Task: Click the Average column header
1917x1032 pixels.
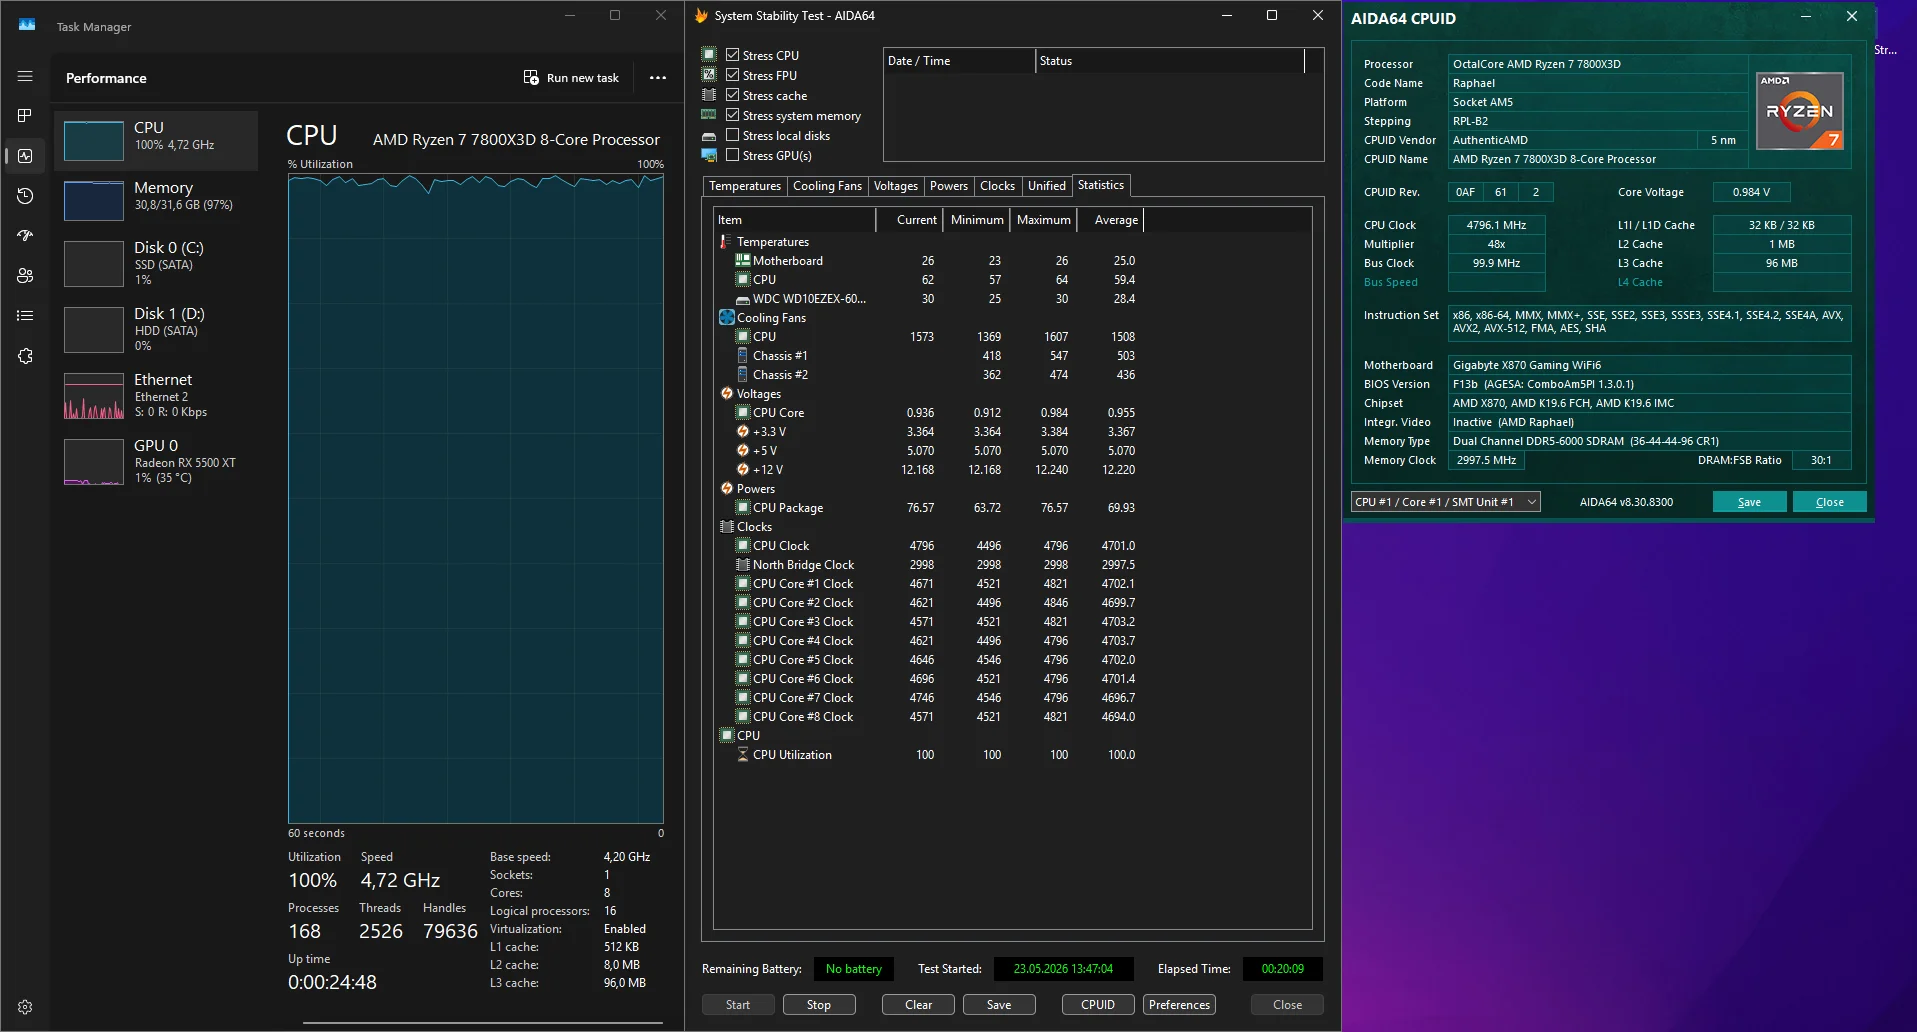Action: pyautogui.click(x=1110, y=220)
